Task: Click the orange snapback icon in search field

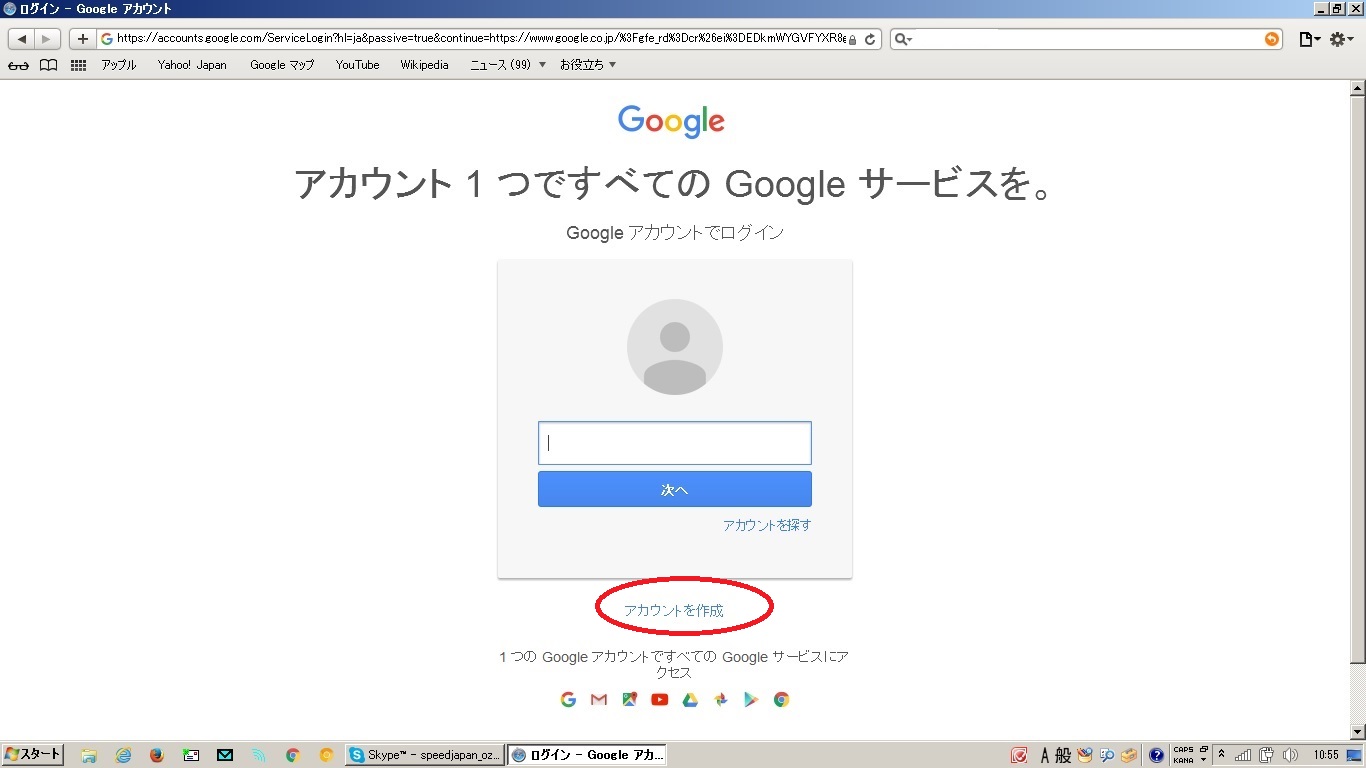Action: coord(1271,39)
